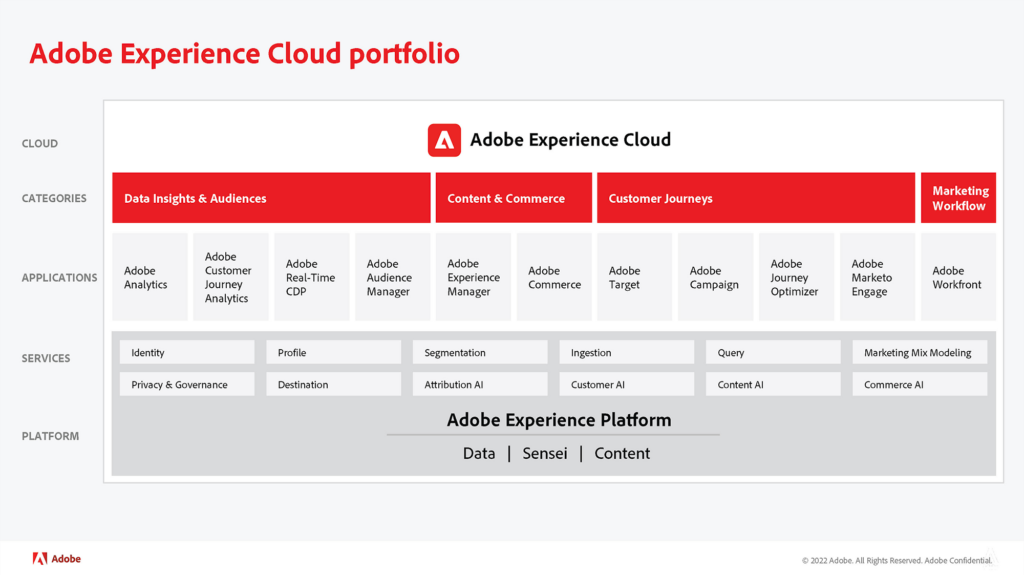Select the Data Insights & Audiences category

point(271,198)
